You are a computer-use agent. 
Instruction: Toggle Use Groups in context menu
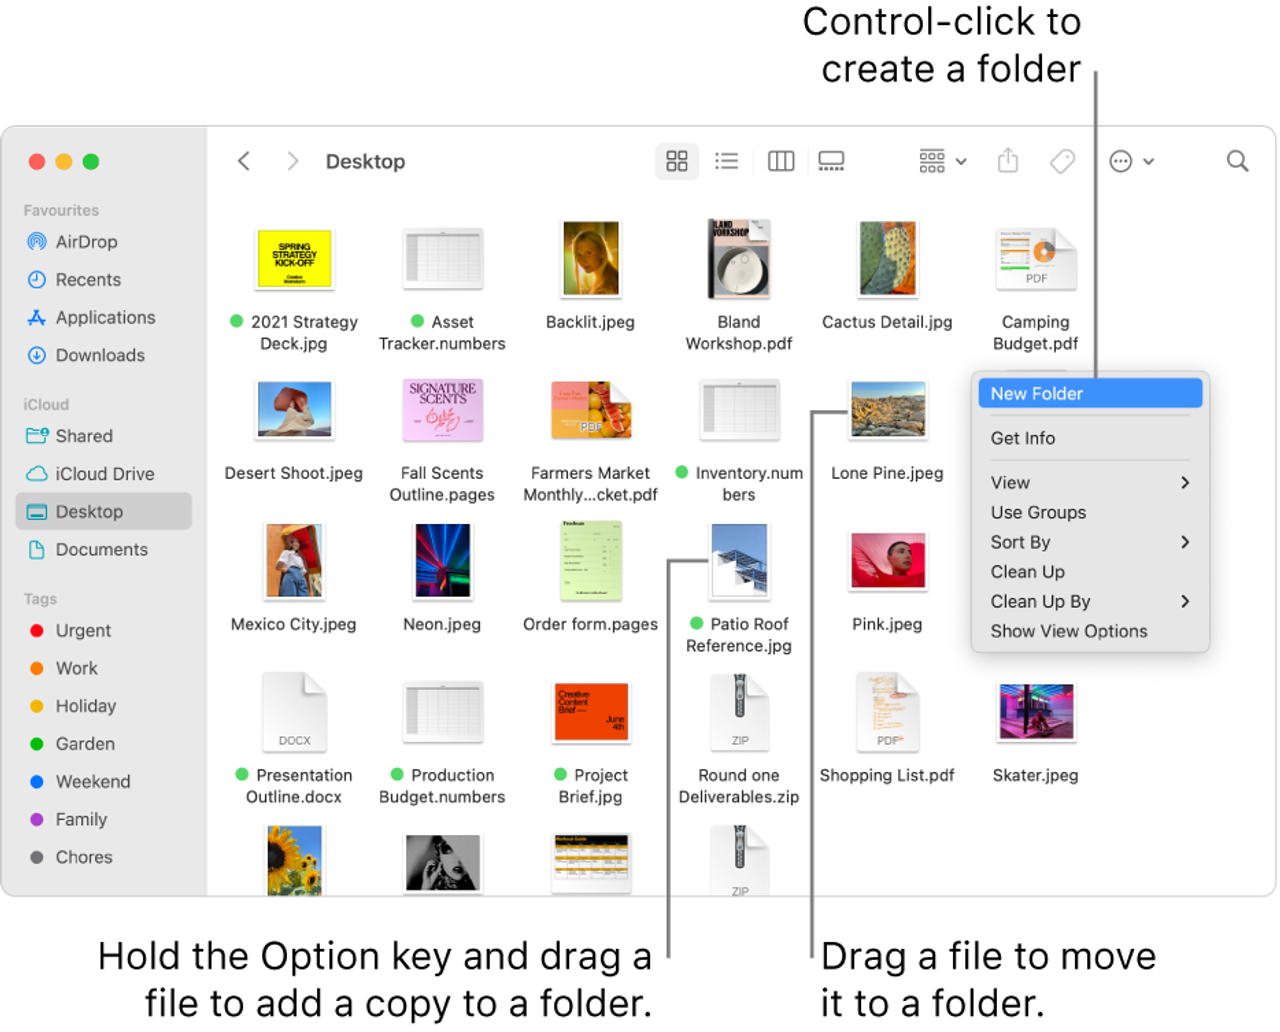[x=1038, y=512]
